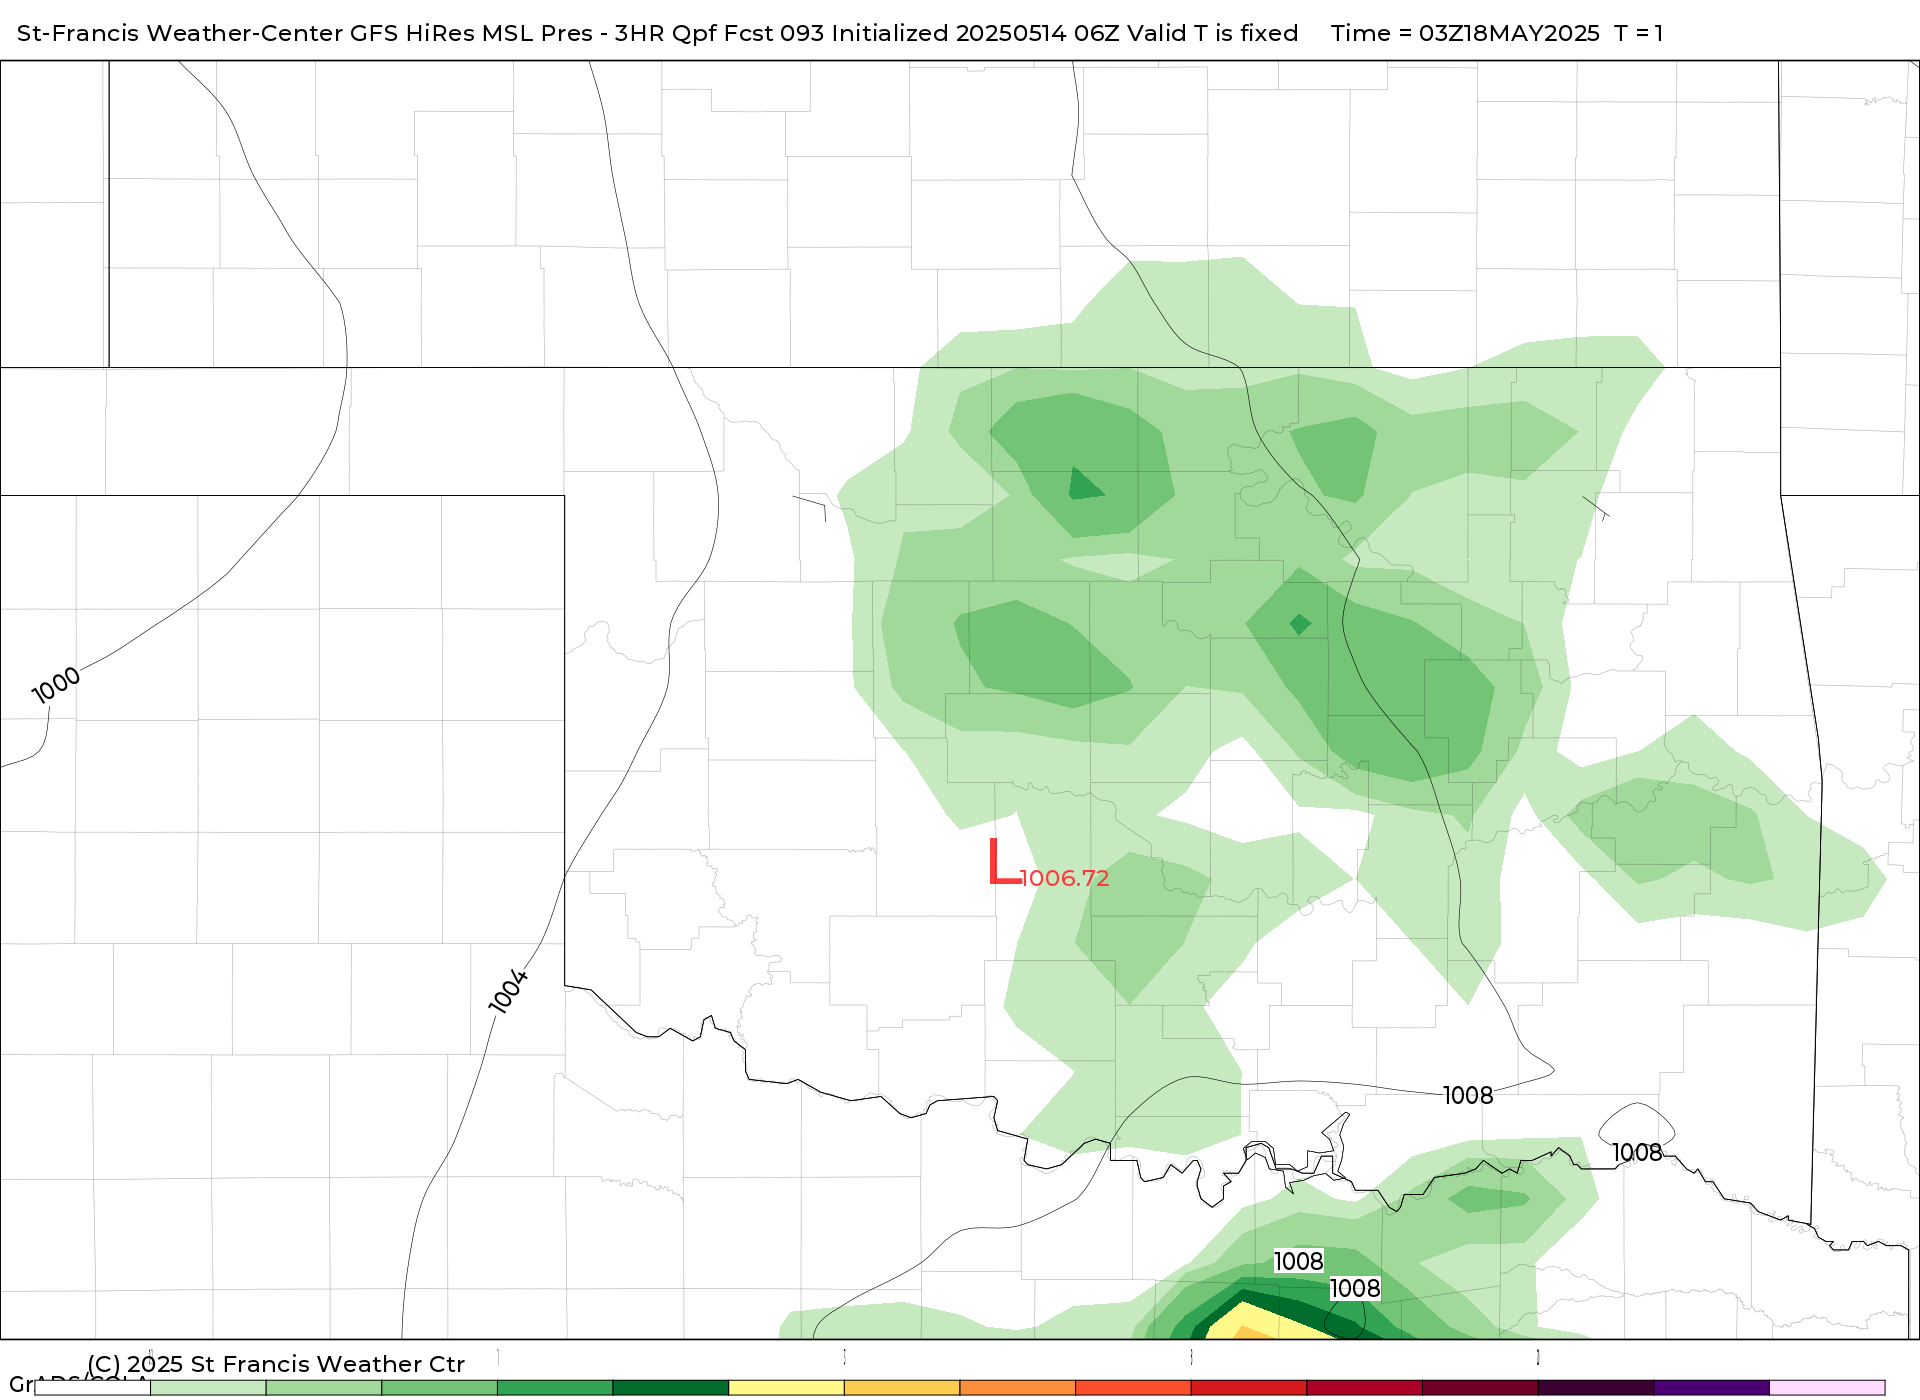Click the 1000 isobar label
Image resolution: width=1920 pixels, height=1400 pixels.
click(x=56, y=685)
